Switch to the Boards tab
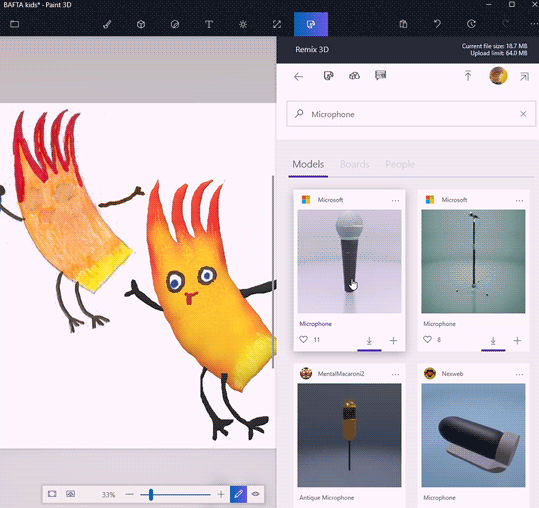Viewport: 539px width, 508px height. click(x=354, y=164)
